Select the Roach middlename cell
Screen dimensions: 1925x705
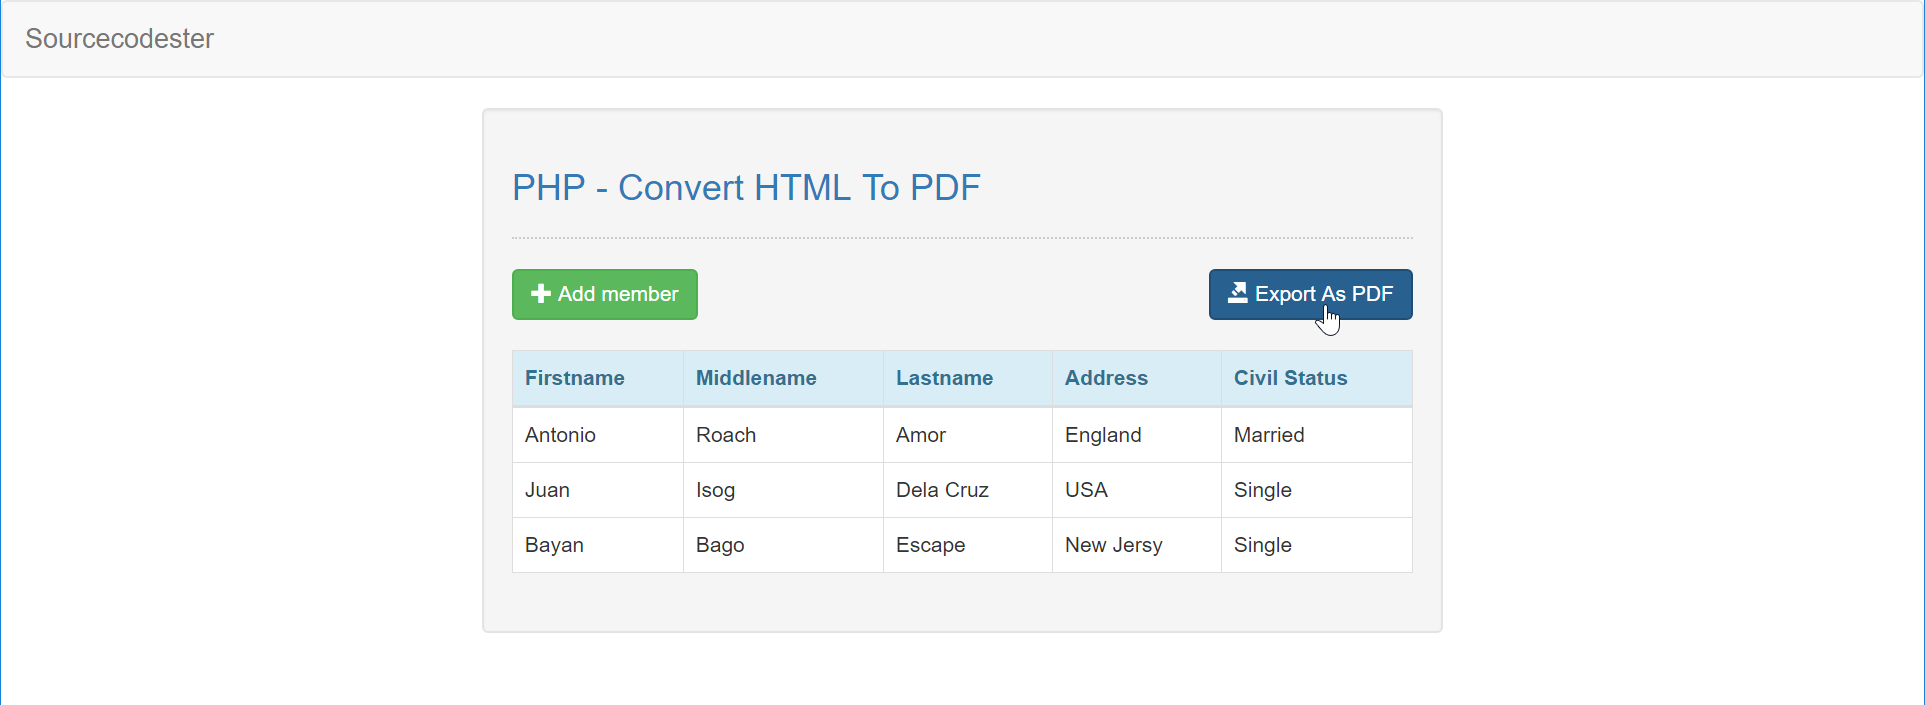[726, 435]
